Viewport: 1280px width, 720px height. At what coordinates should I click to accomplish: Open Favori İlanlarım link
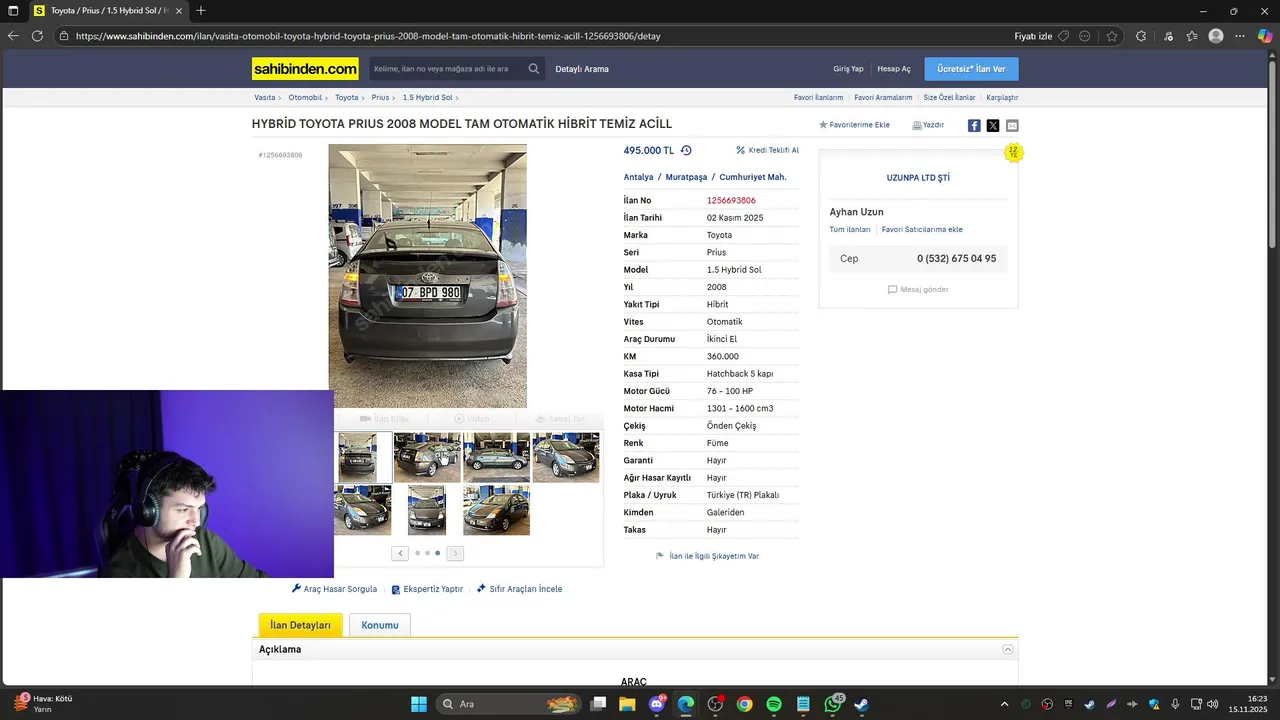click(818, 98)
